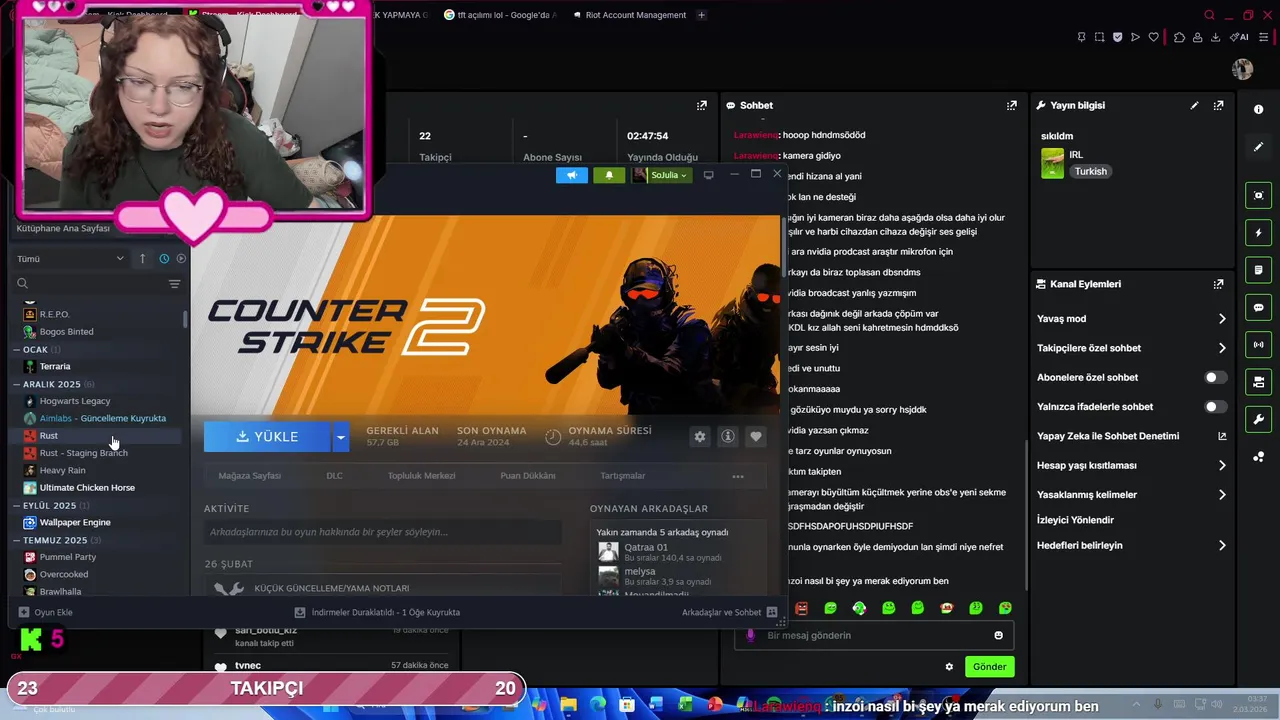Click info icon in right Kick sidebar
This screenshot has width=1280, height=720.
click(1258, 109)
